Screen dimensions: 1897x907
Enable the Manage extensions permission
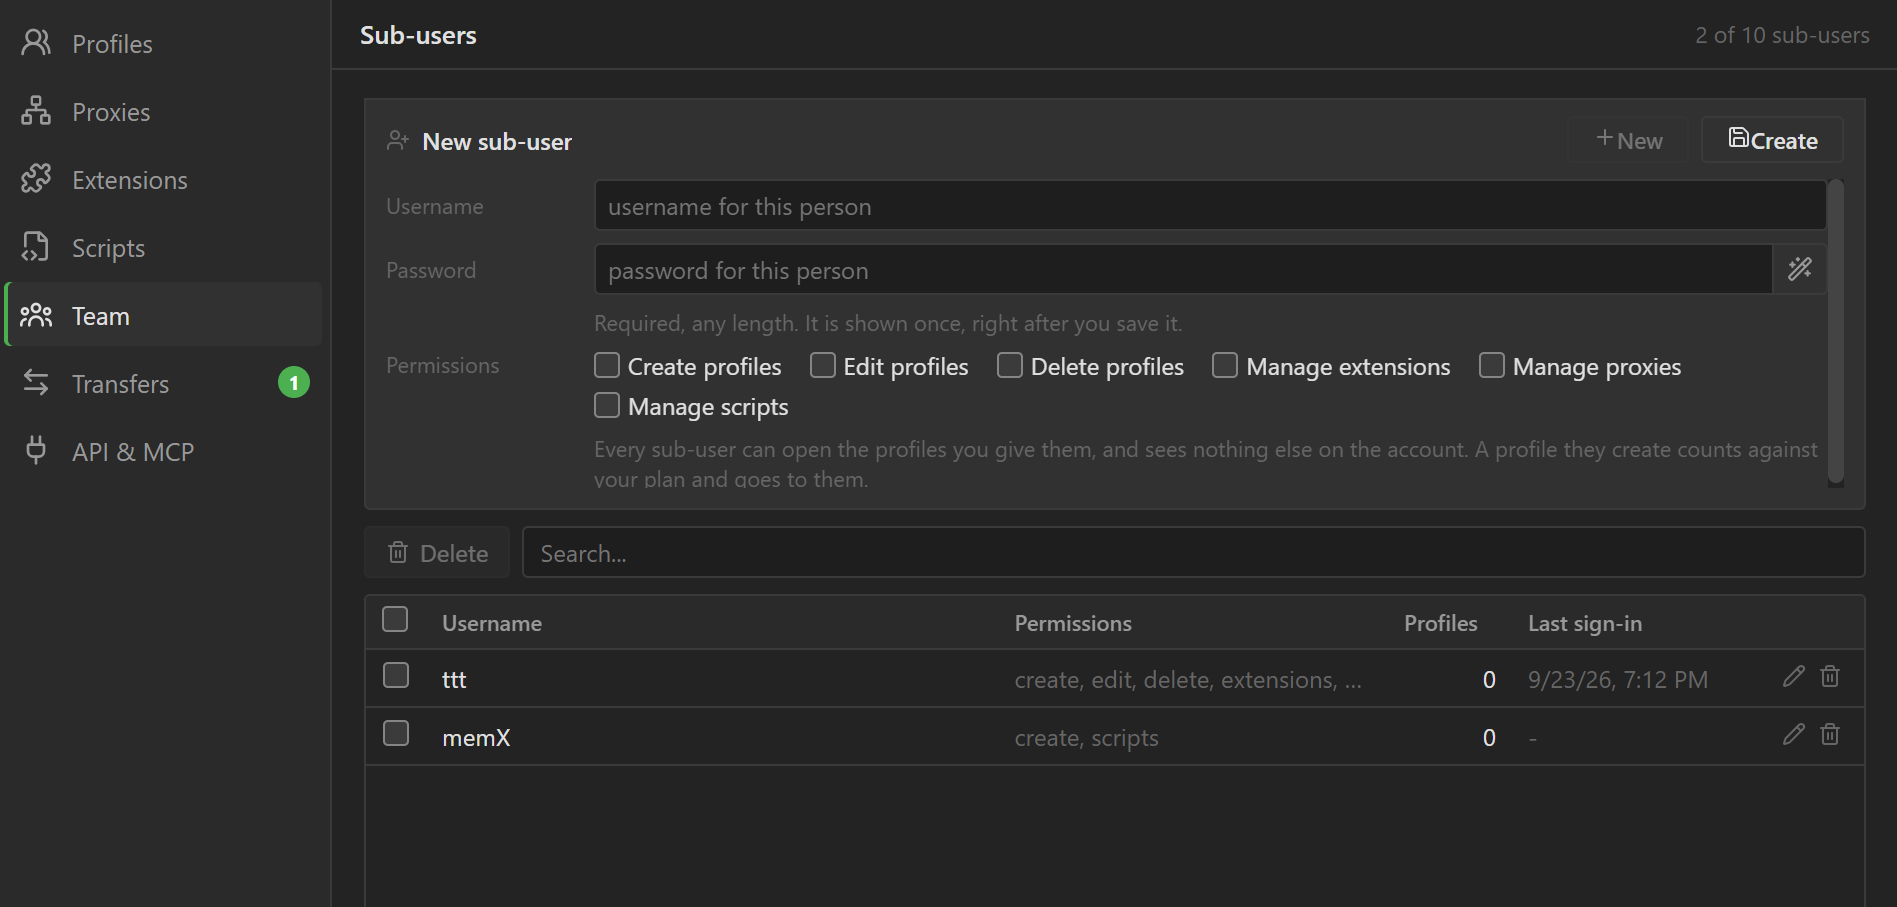click(1225, 365)
